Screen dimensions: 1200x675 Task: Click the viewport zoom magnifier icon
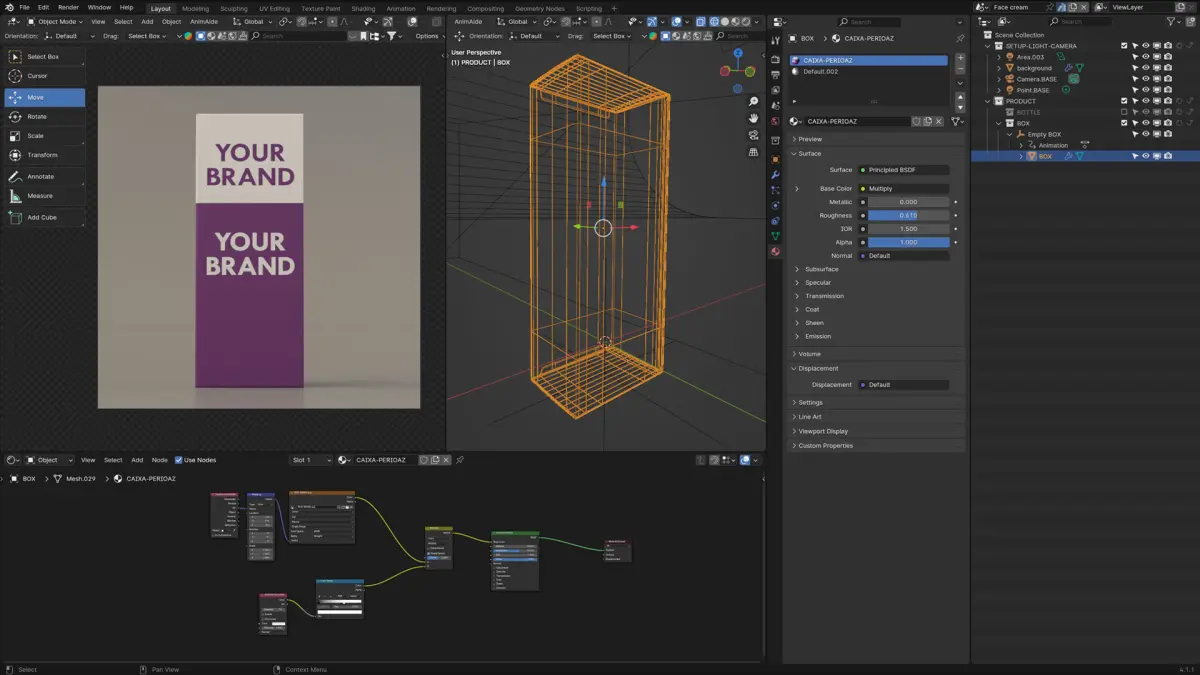point(753,102)
